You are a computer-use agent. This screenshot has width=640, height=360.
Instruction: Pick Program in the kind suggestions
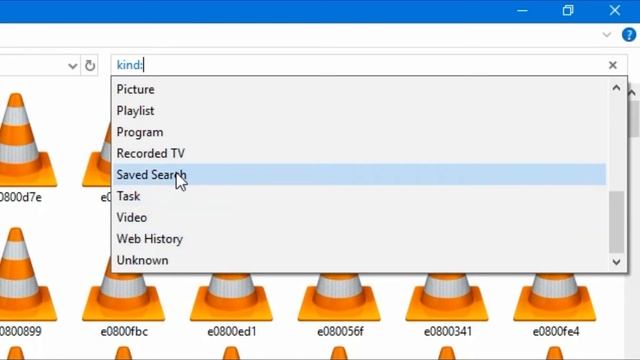pos(359,132)
